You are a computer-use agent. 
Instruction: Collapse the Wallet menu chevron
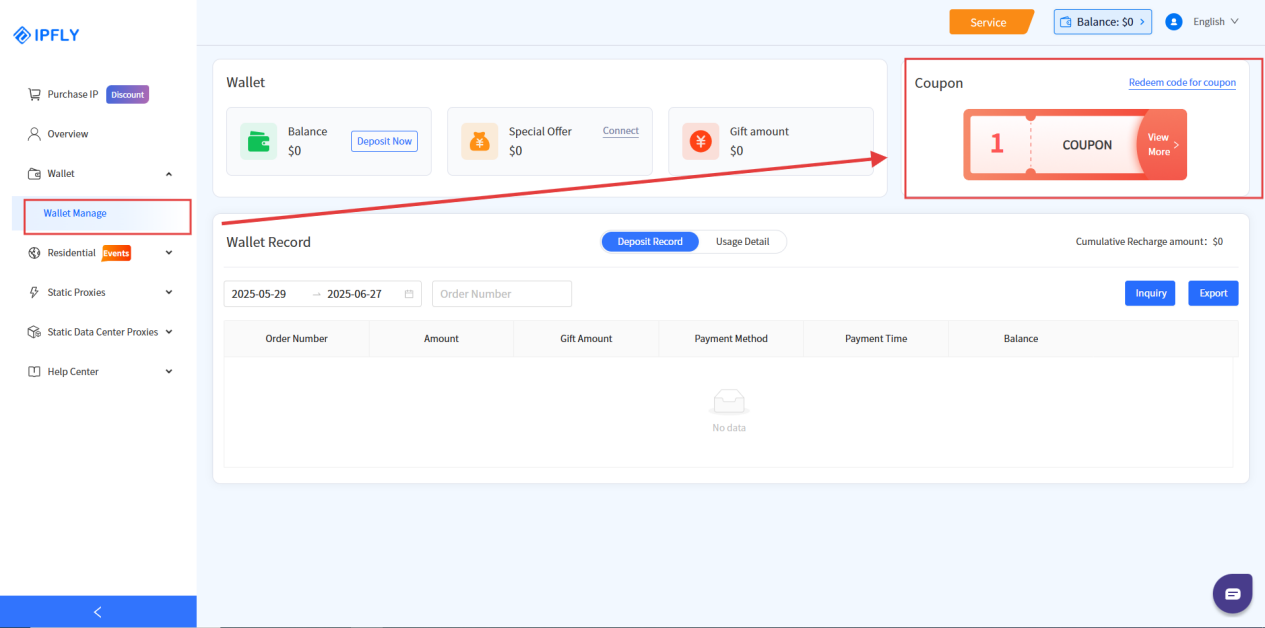[168, 174]
